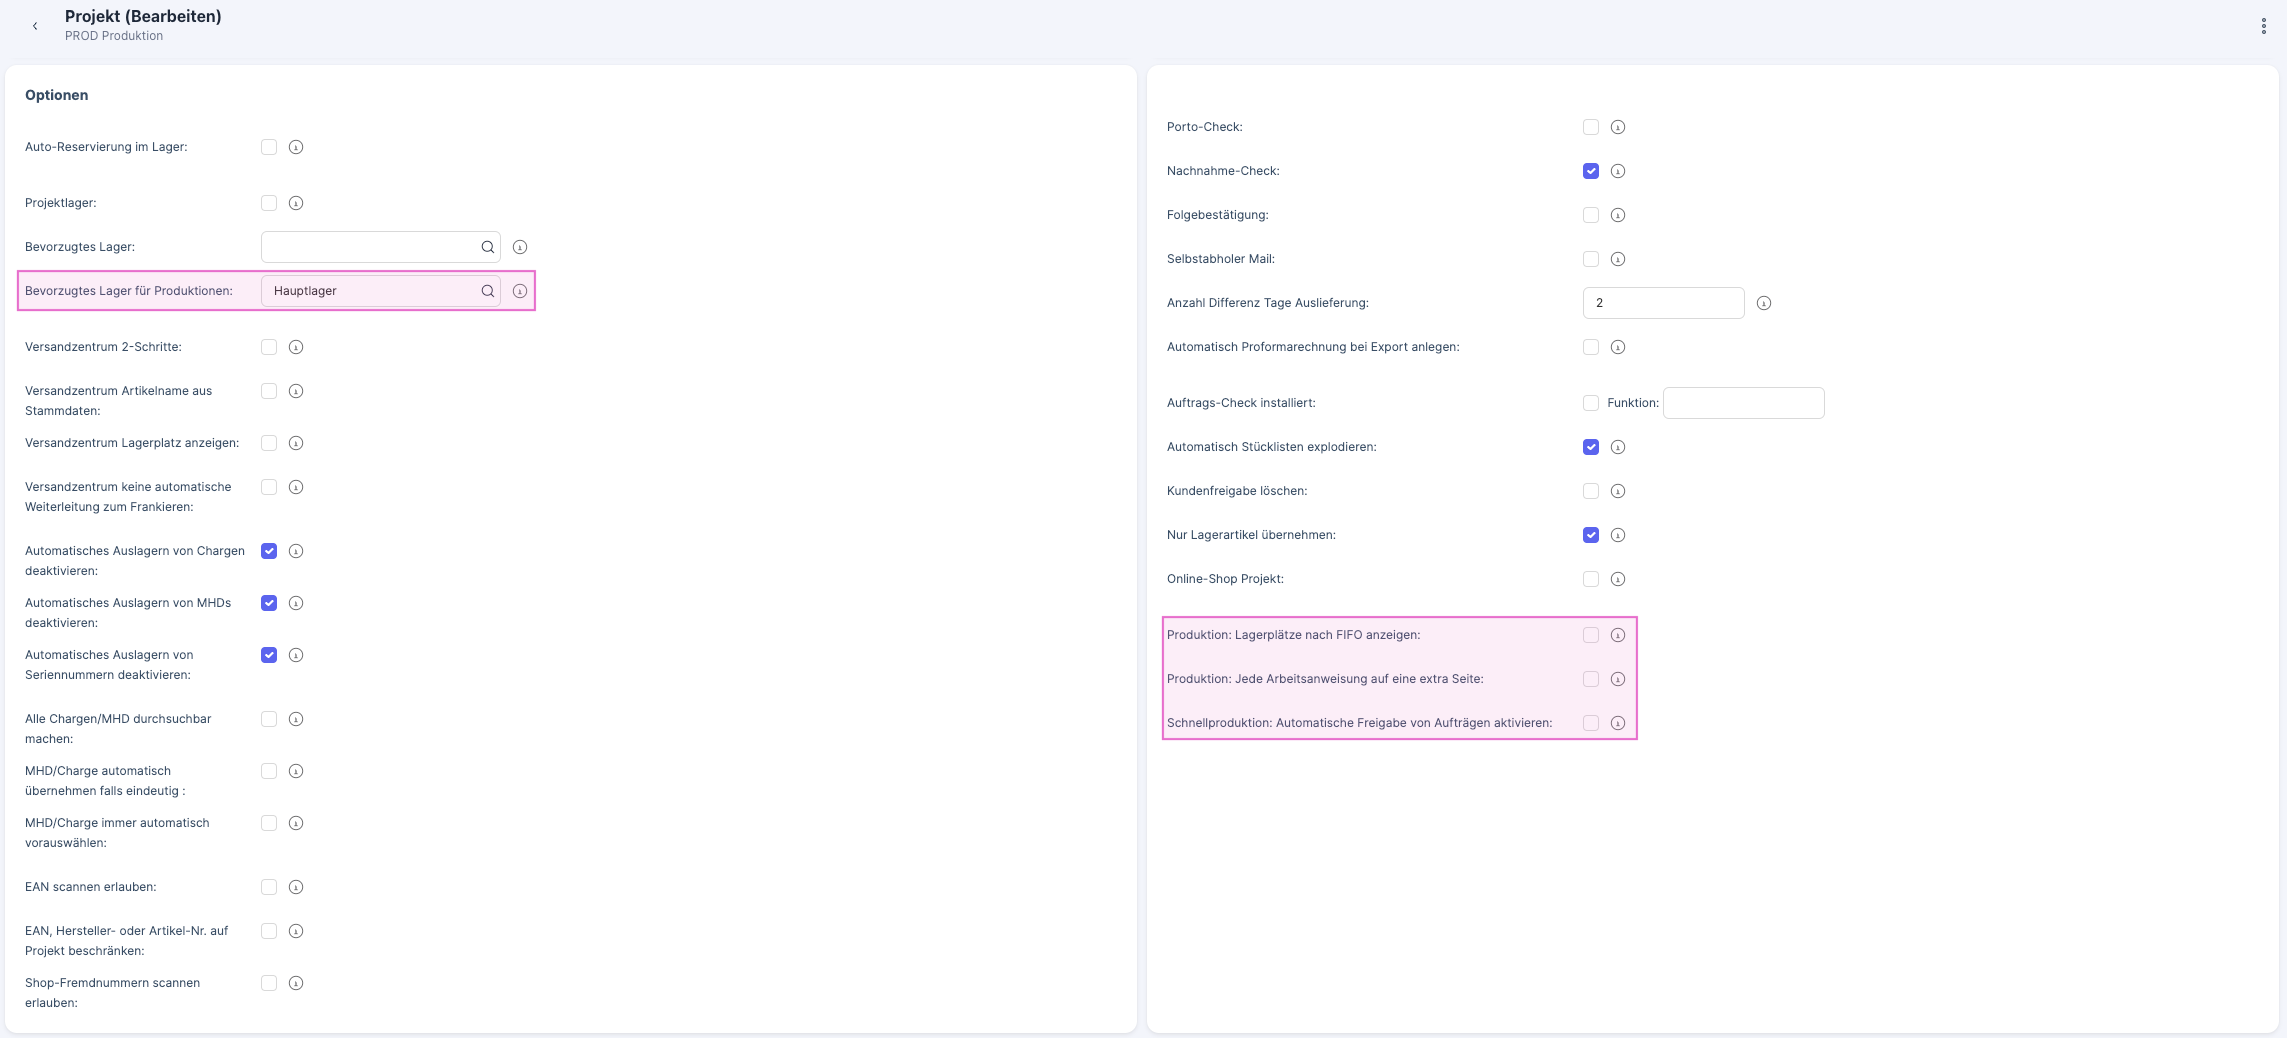Show info for Anzahl Differenz Tage Auslieferung
This screenshot has height=1038, width=2287.
click(x=1764, y=303)
